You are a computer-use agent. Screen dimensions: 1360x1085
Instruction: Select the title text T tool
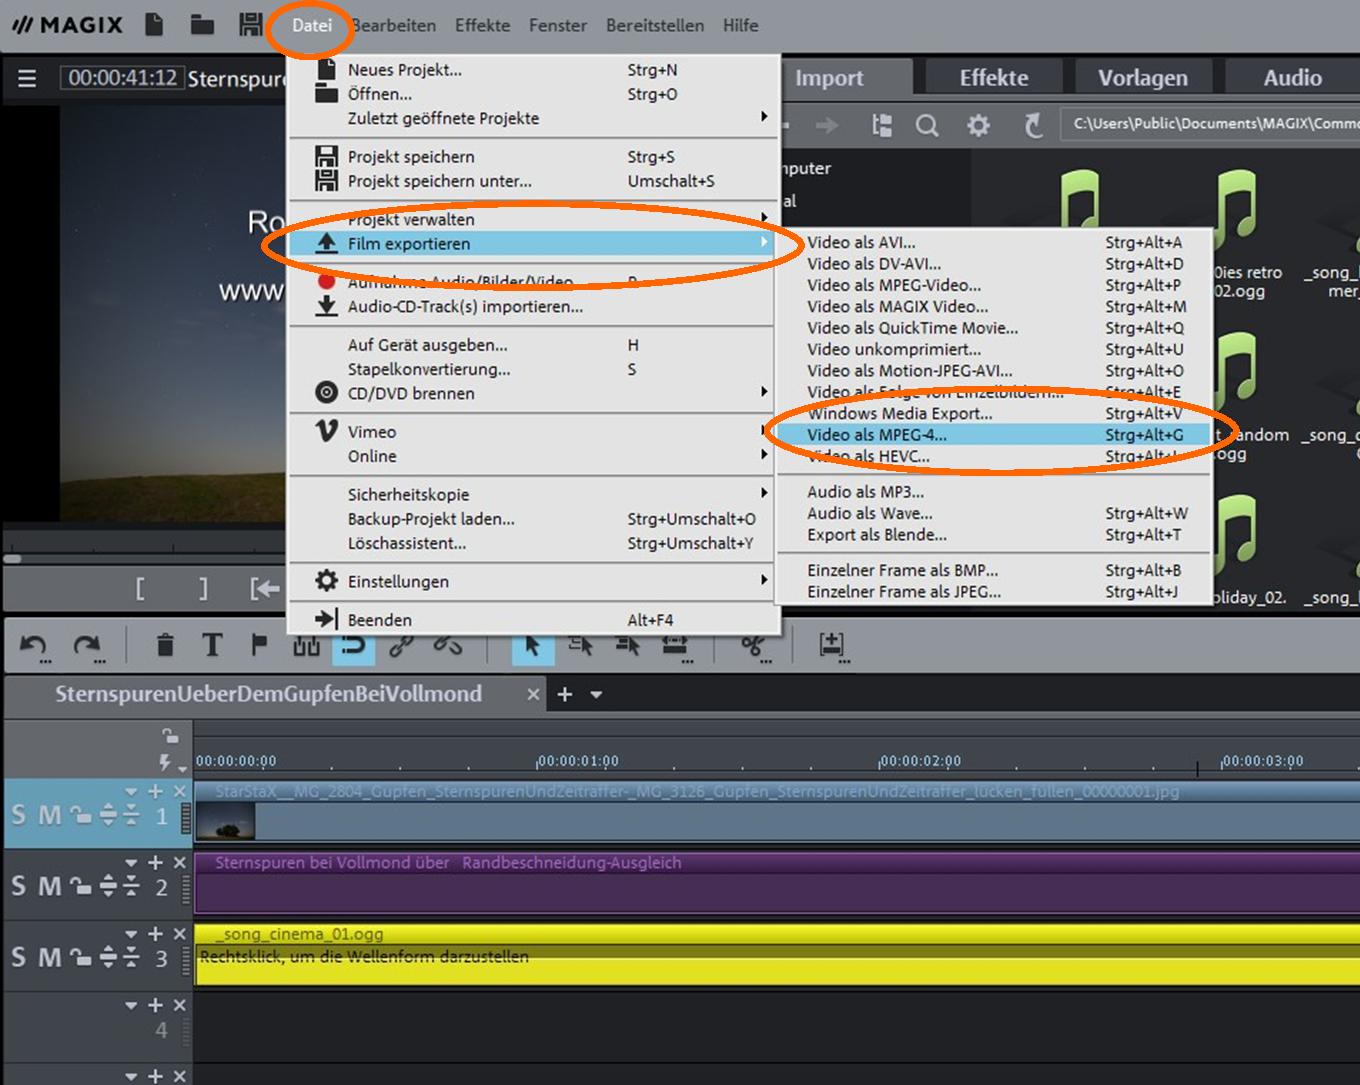click(x=212, y=646)
